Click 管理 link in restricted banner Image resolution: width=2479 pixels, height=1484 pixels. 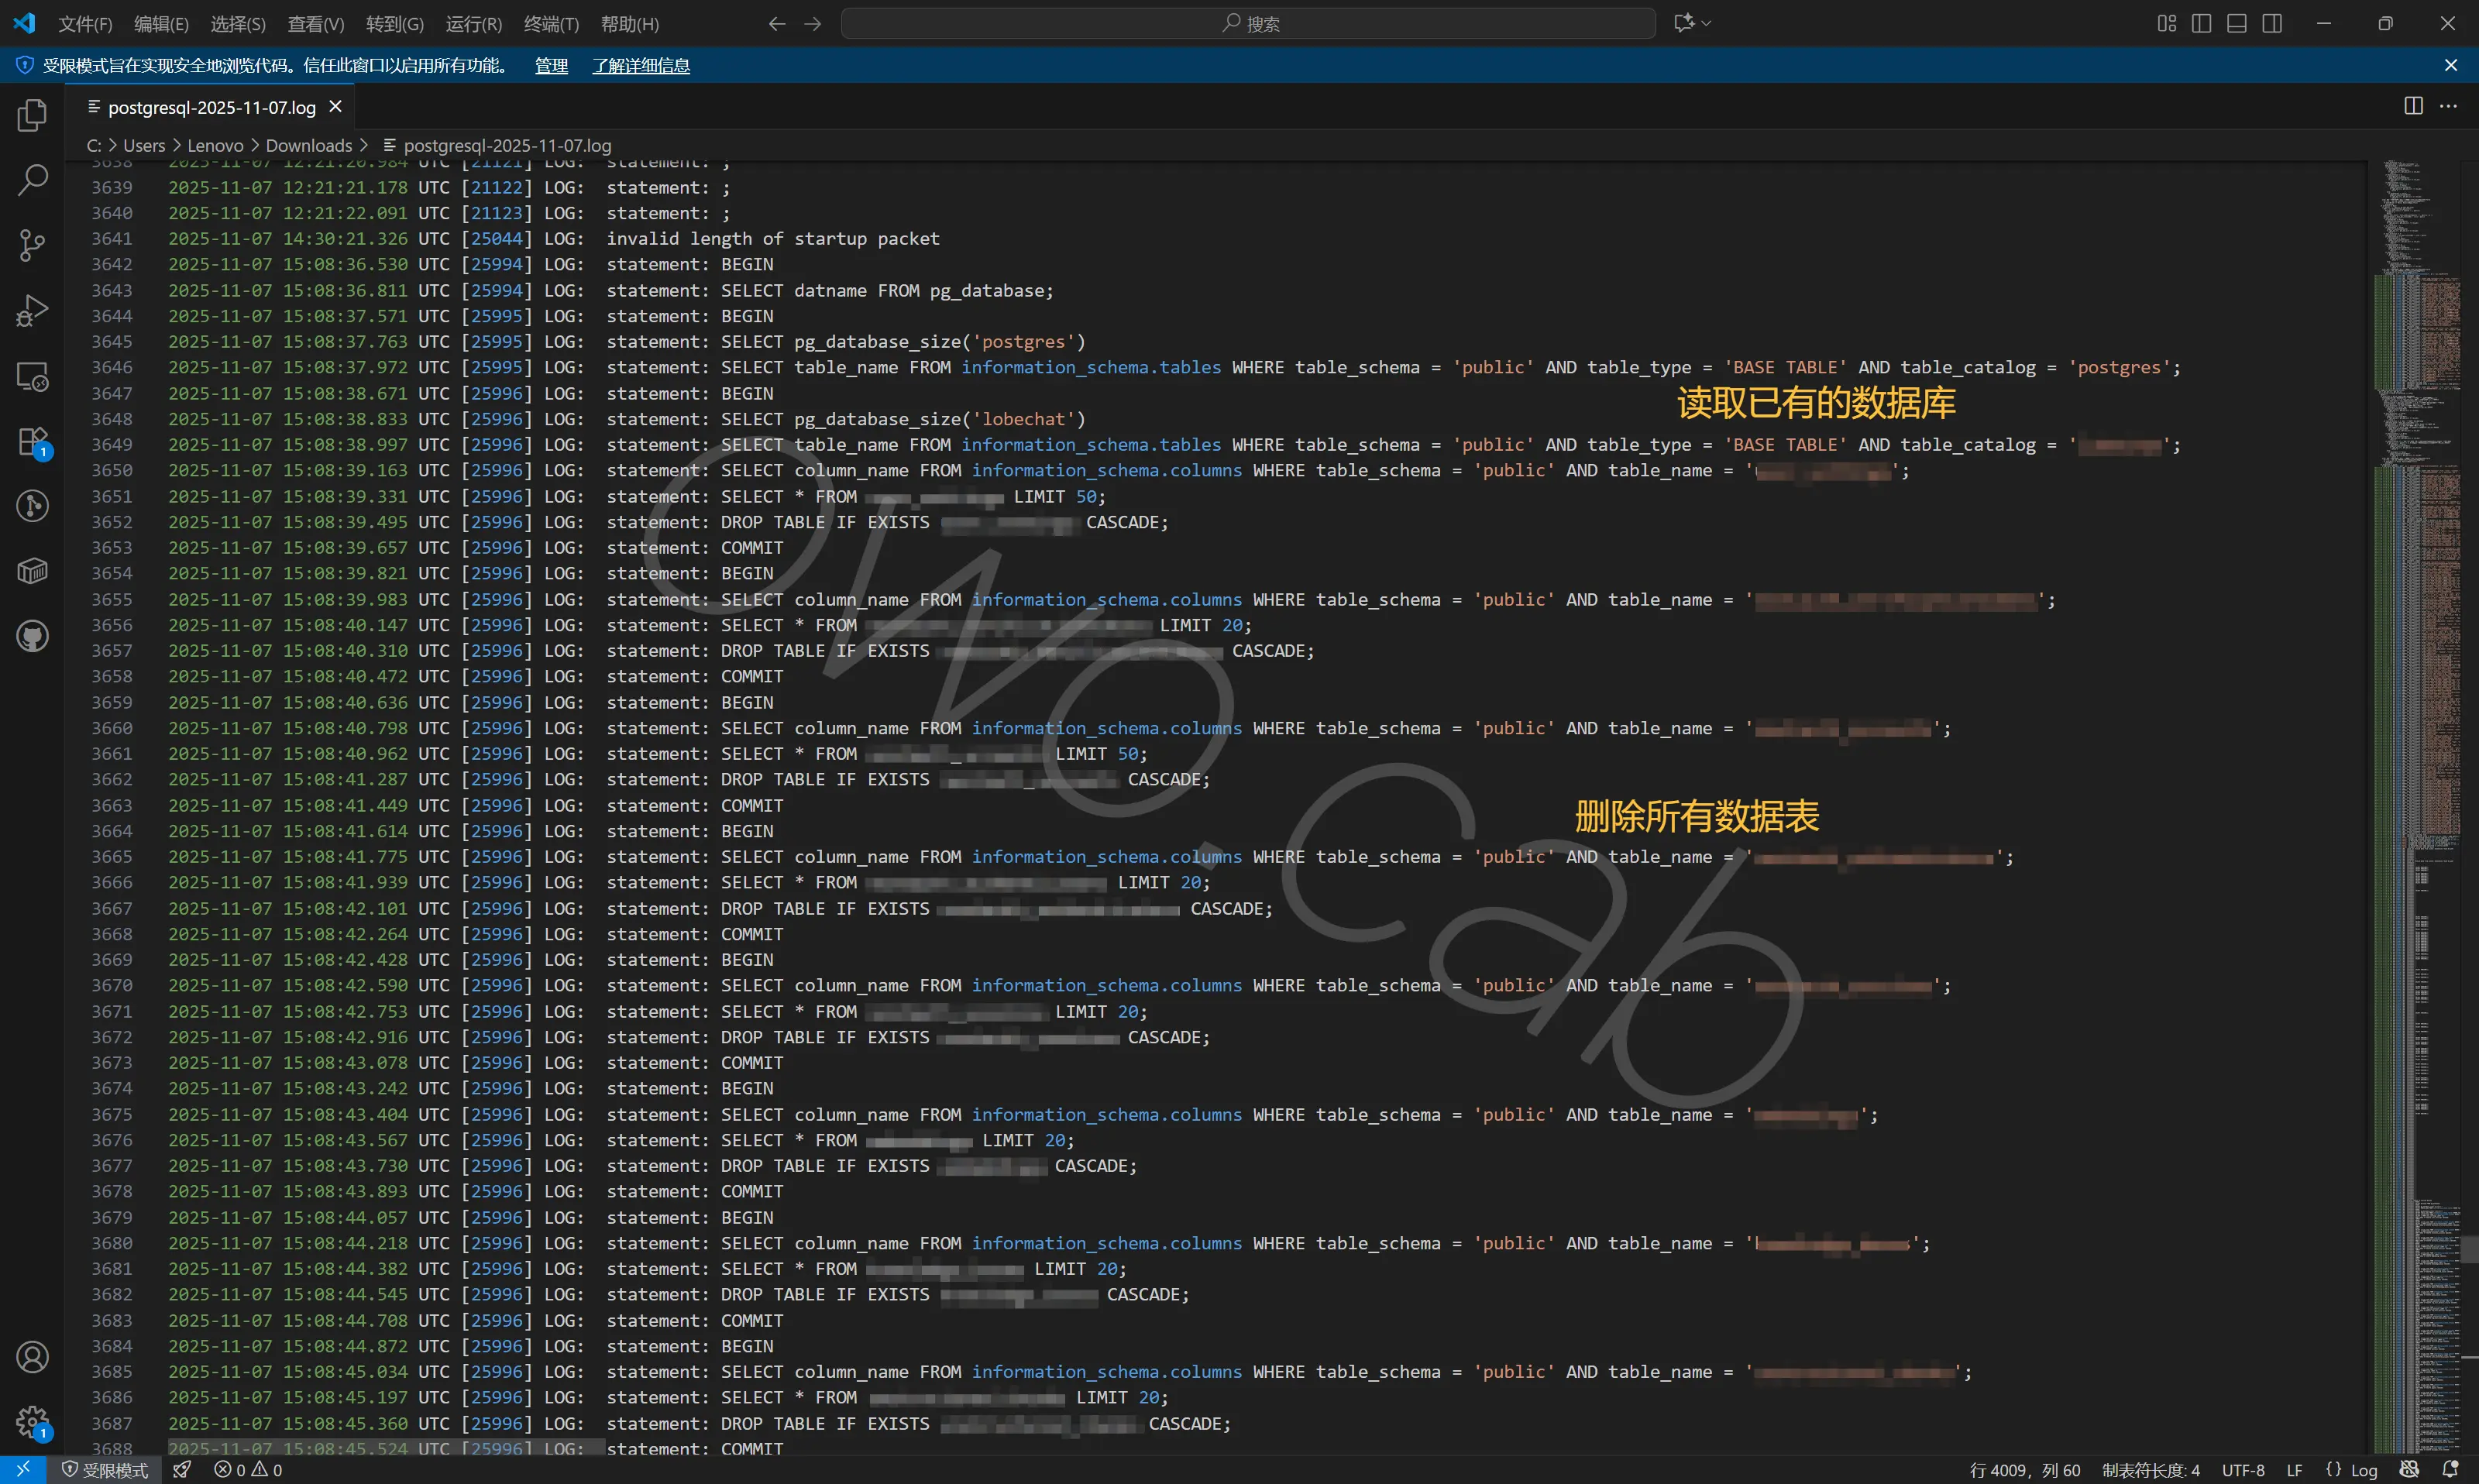click(x=551, y=66)
